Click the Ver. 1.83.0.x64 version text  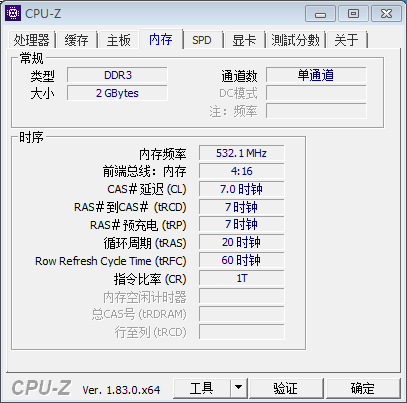(x=121, y=390)
